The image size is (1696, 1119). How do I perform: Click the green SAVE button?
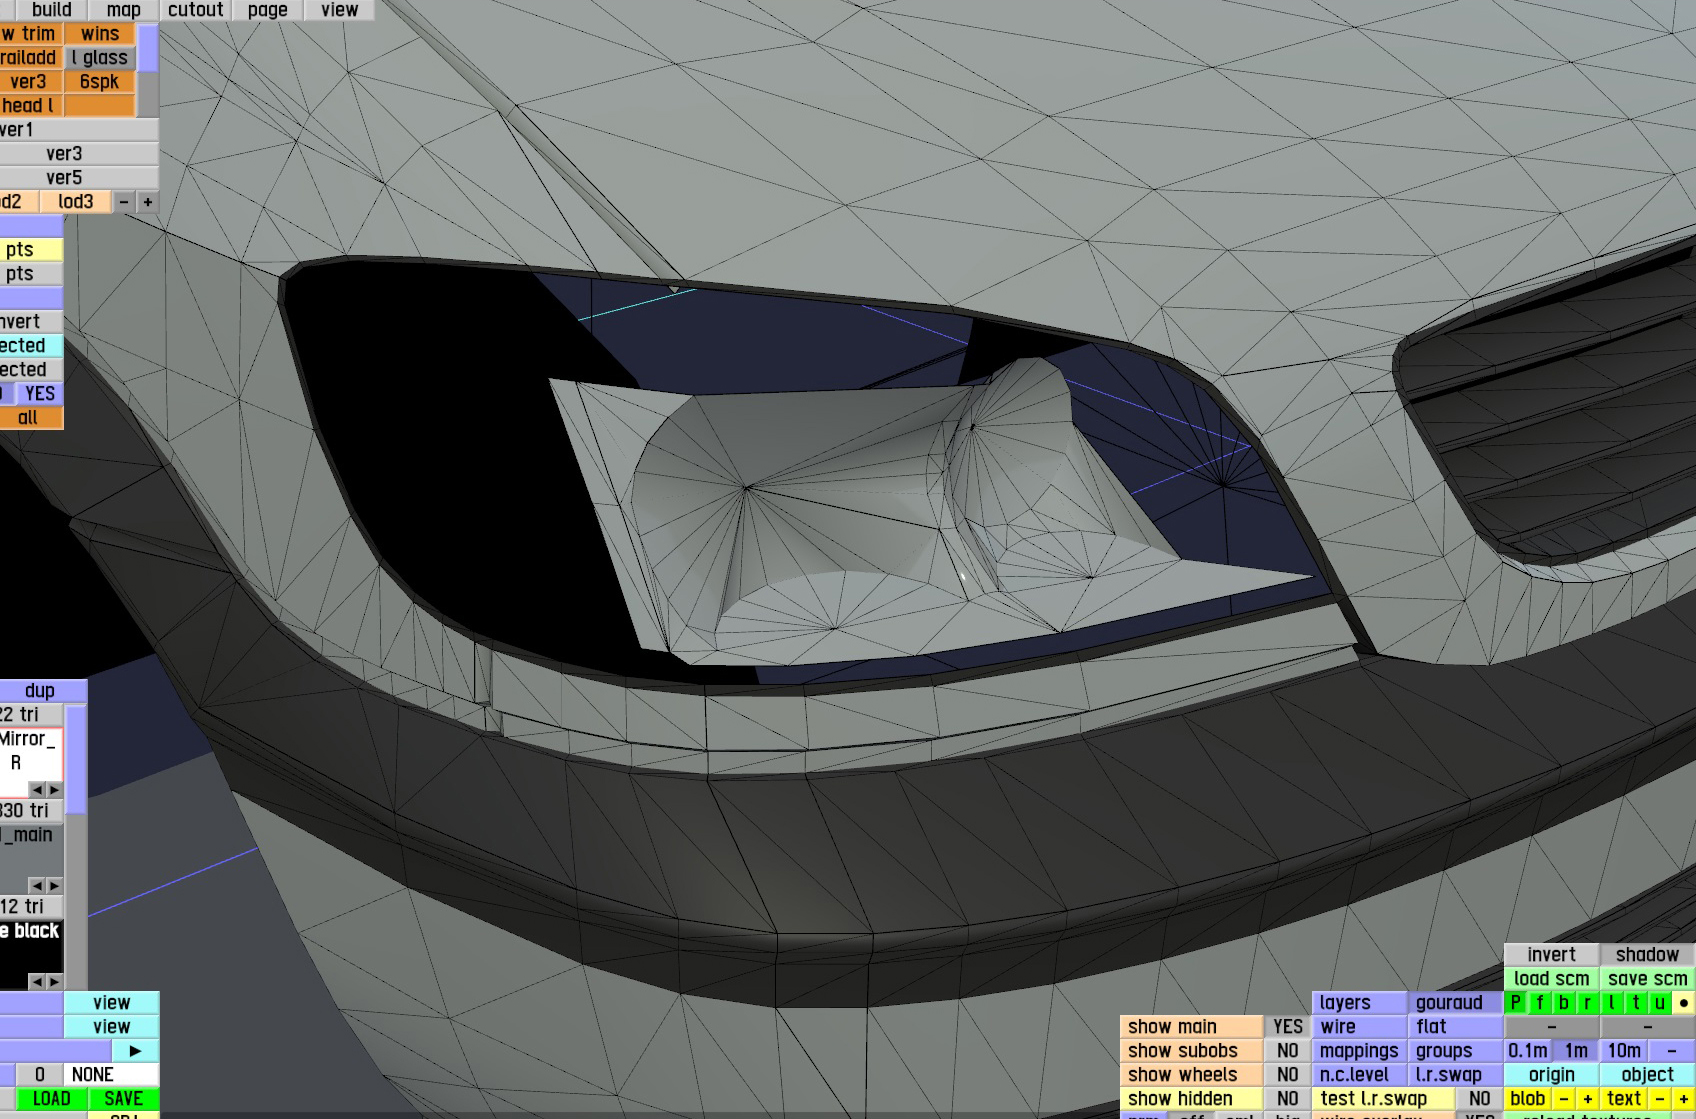point(124,1099)
